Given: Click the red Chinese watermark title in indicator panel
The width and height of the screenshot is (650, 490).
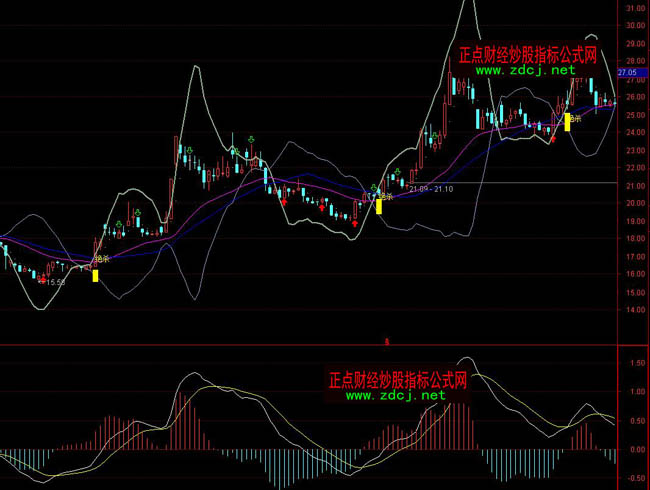Looking at the screenshot, I should tap(398, 380).
